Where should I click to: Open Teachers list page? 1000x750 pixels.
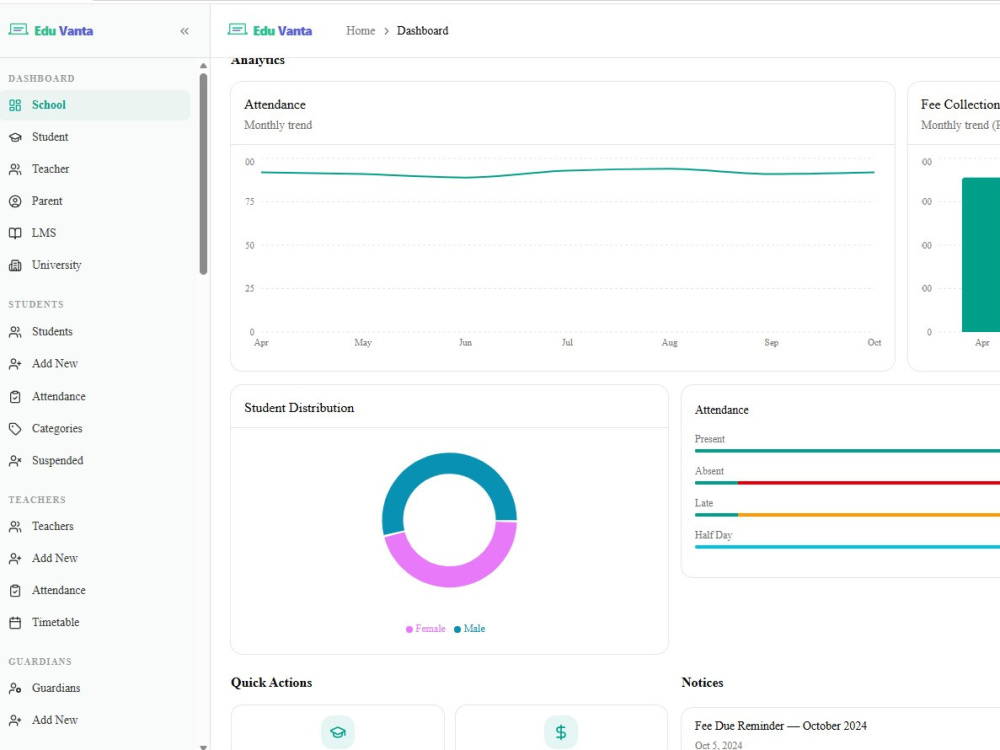tap(96, 526)
